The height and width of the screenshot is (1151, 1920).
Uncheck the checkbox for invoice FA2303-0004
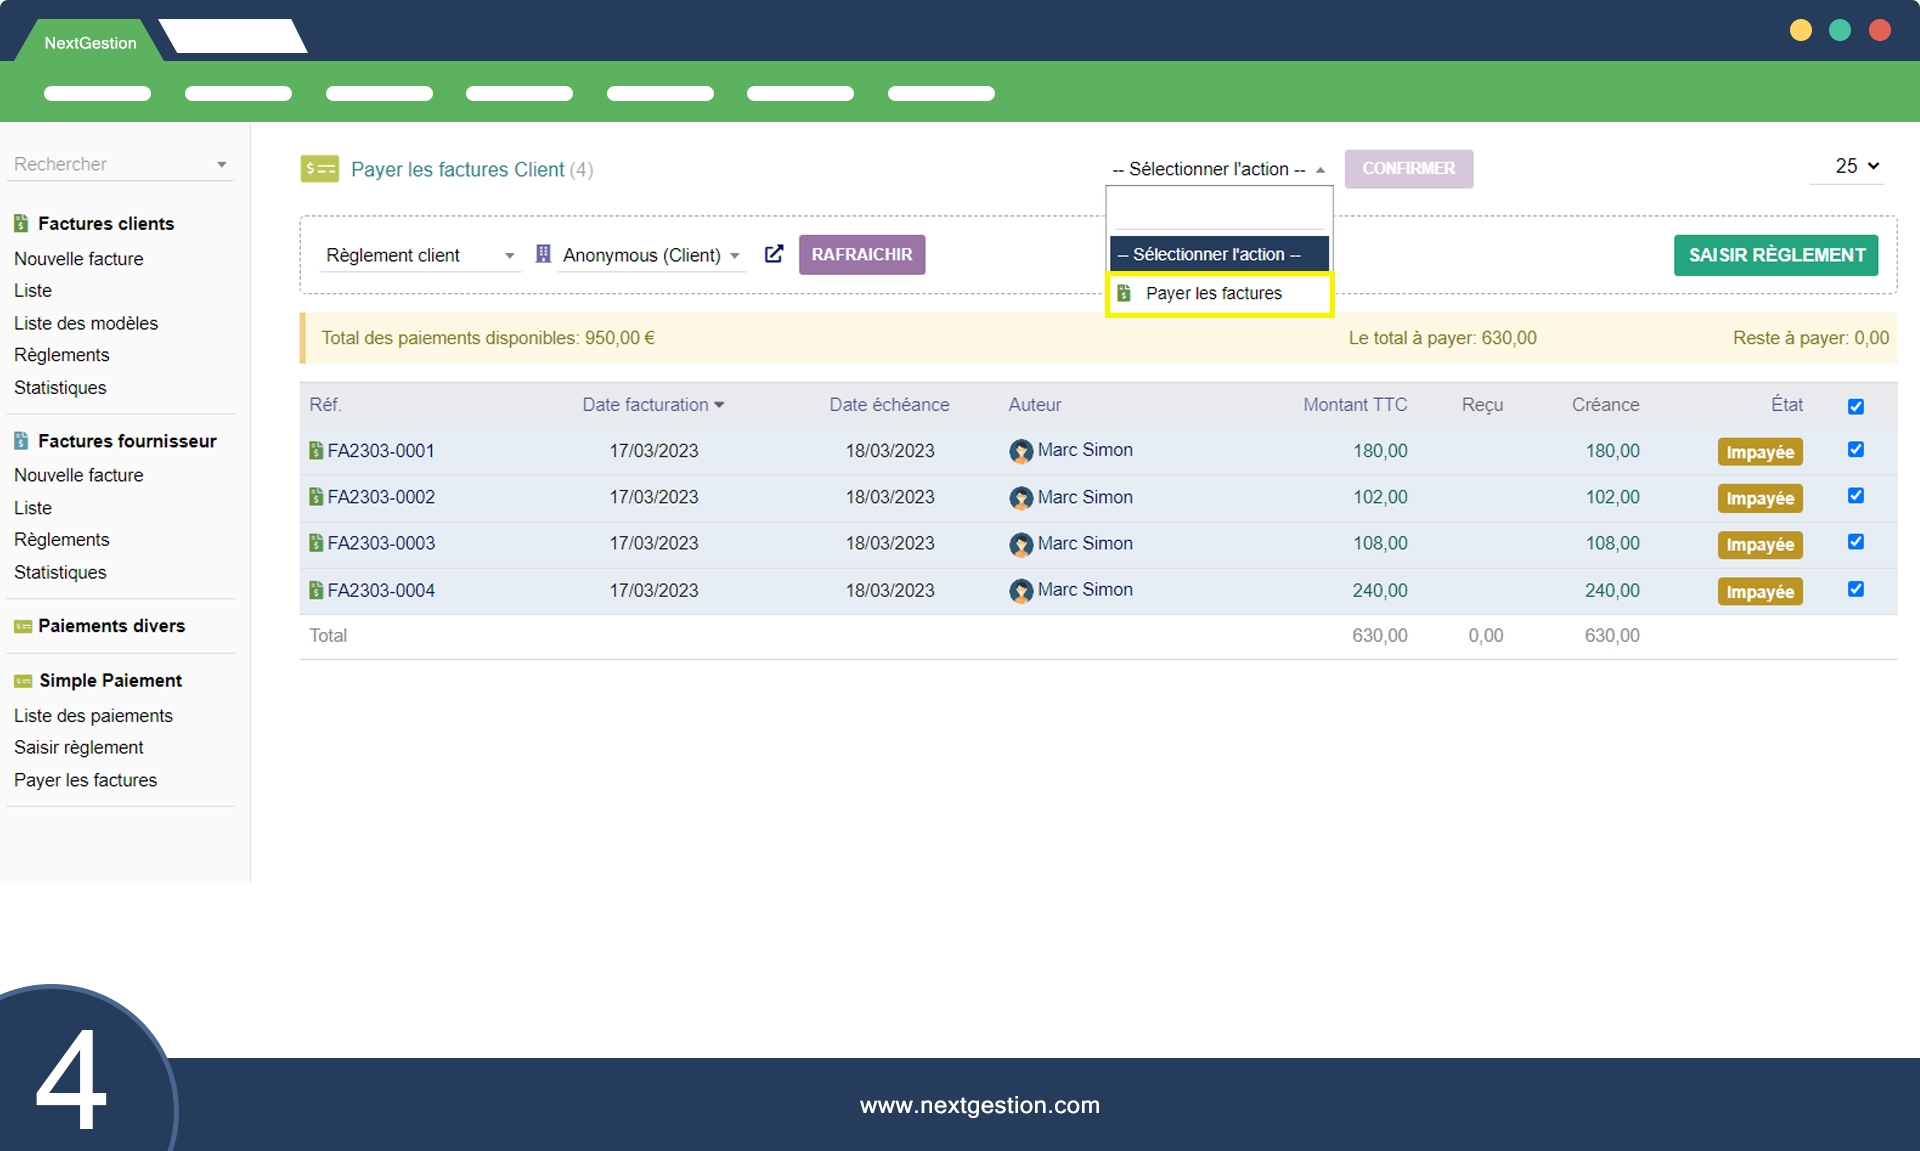pyautogui.click(x=1855, y=589)
